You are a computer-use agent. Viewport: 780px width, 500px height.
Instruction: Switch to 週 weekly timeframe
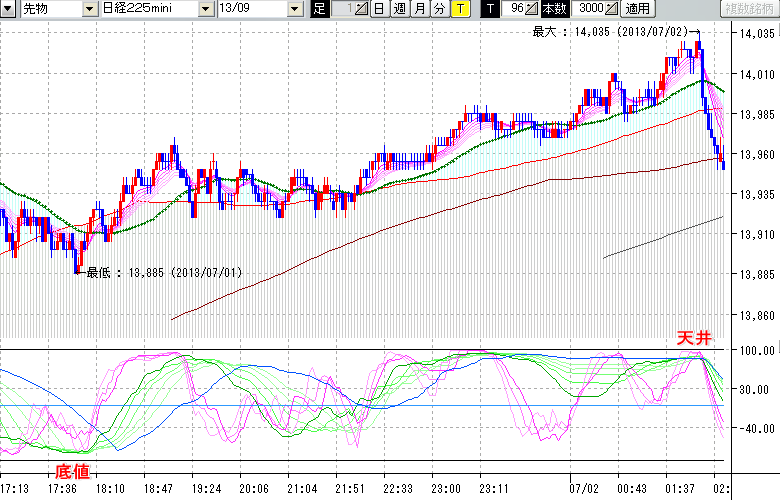[399, 9]
